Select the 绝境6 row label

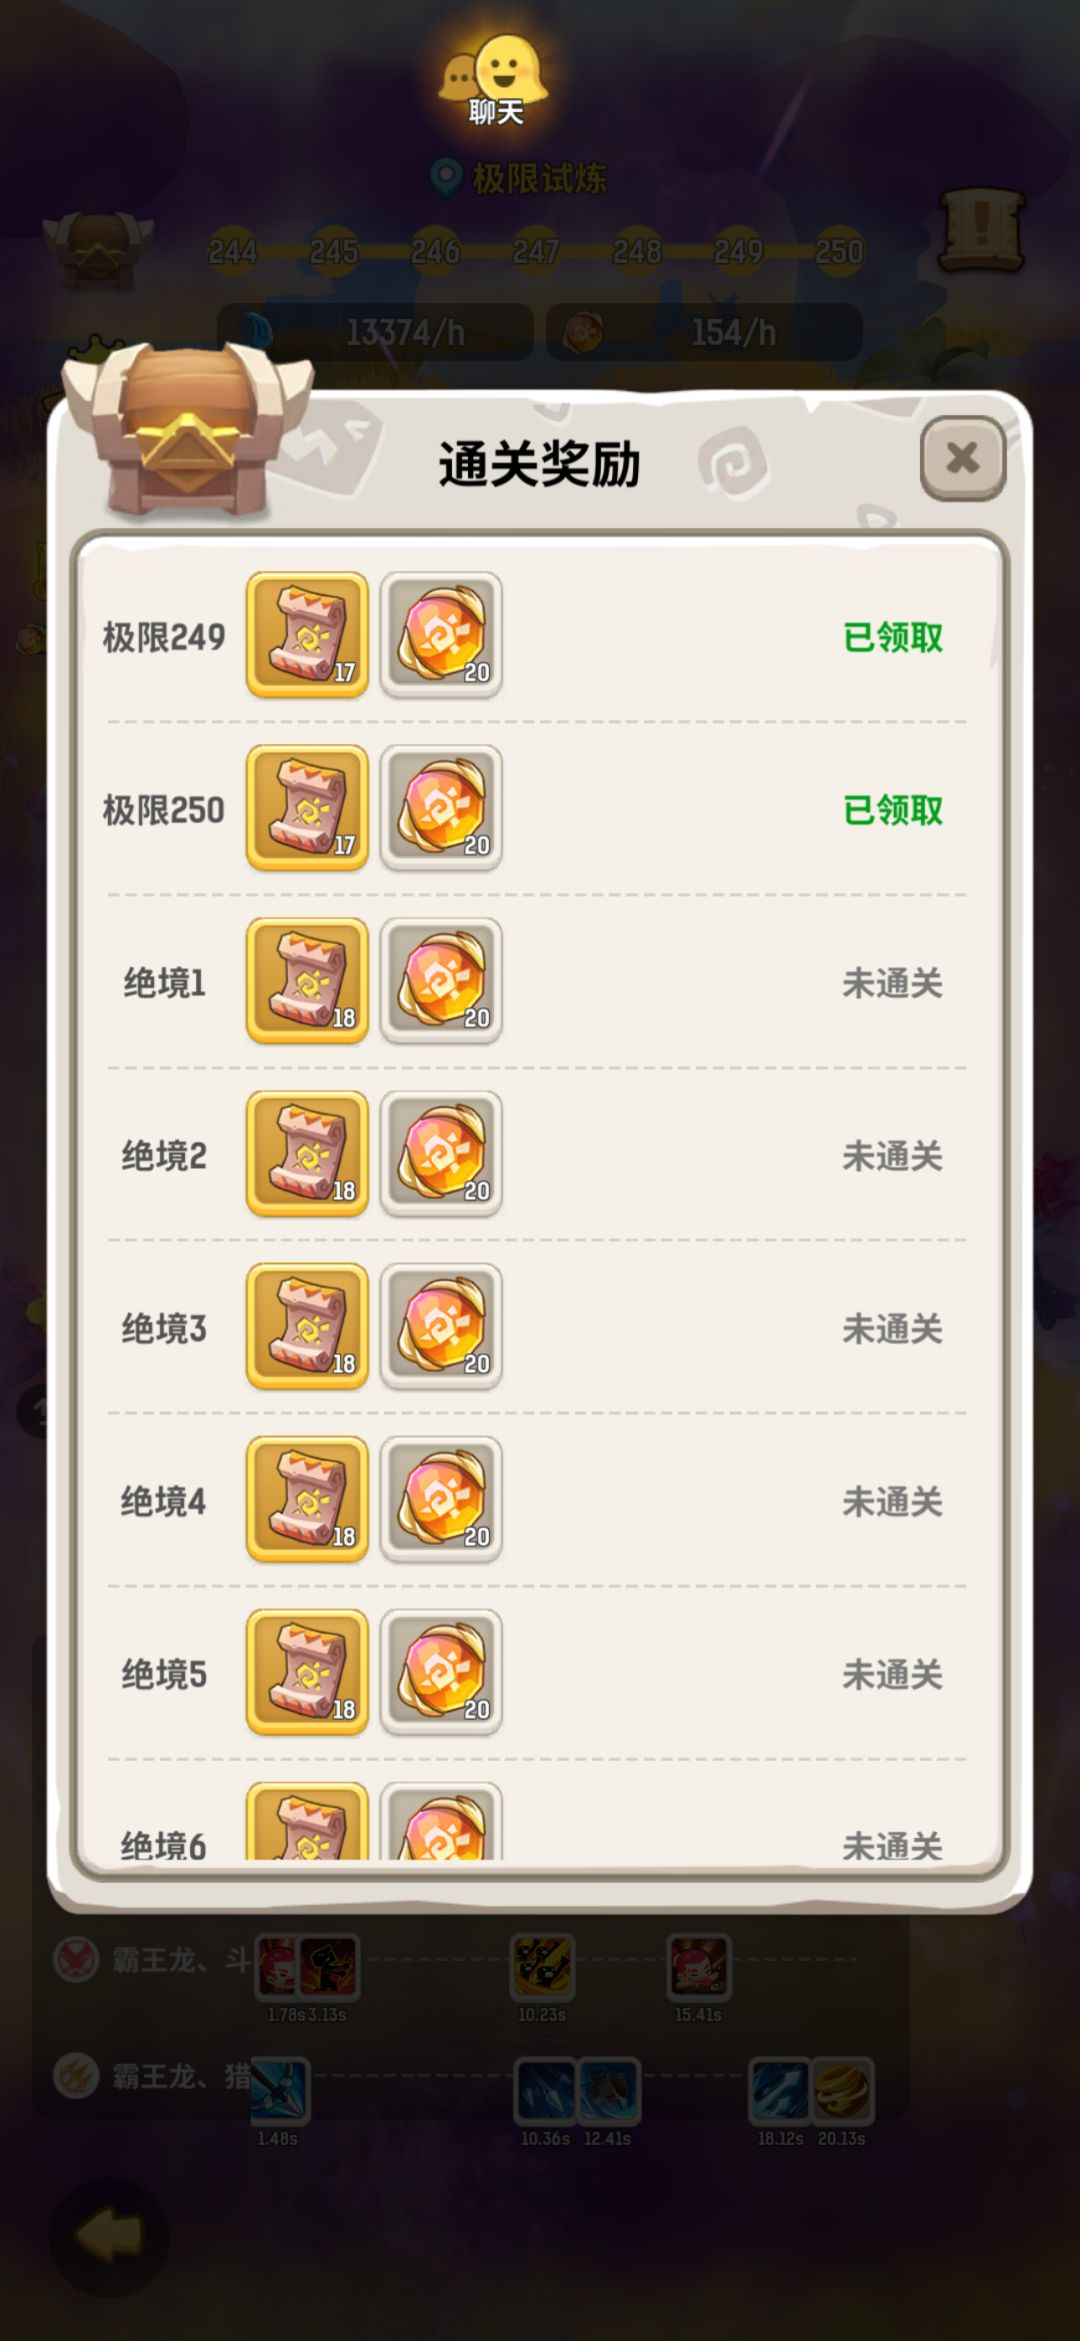pyautogui.click(x=164, y=1846)
